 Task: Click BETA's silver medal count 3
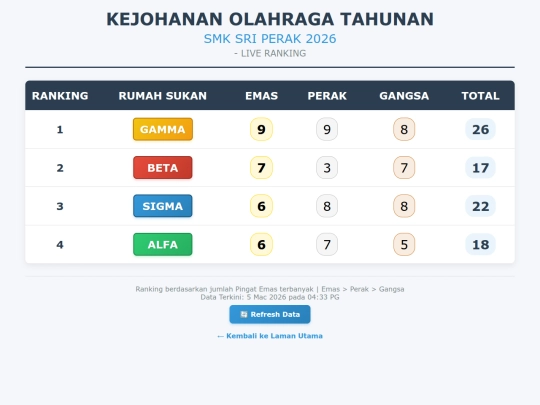point(327,168)
